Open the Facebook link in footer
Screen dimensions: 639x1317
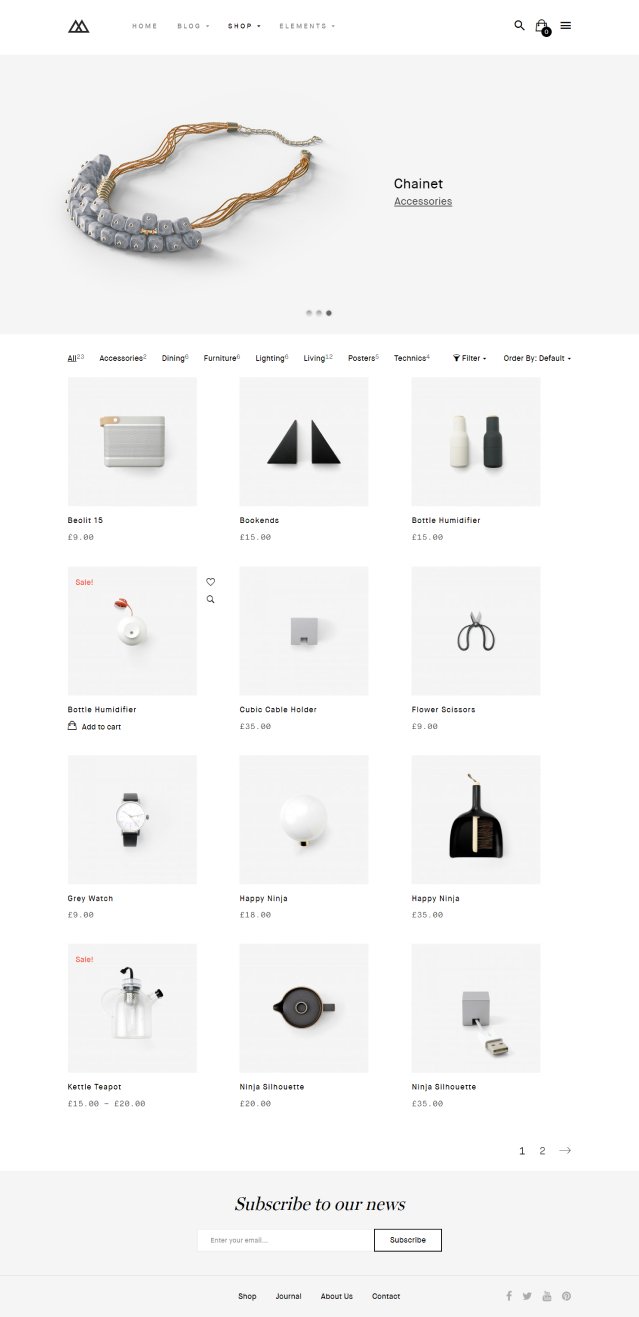click(509, 1296)
